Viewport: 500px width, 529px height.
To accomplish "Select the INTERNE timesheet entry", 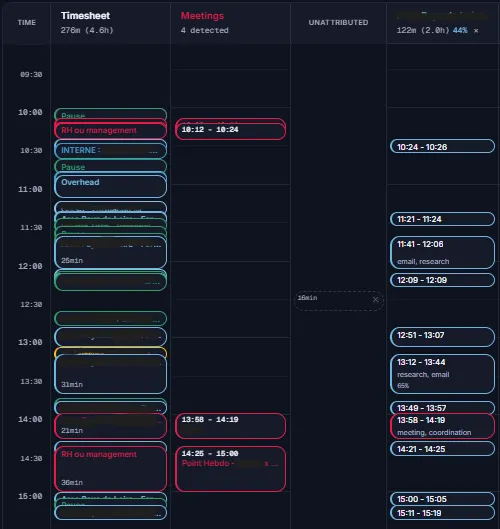I will [x=110, y=151].
